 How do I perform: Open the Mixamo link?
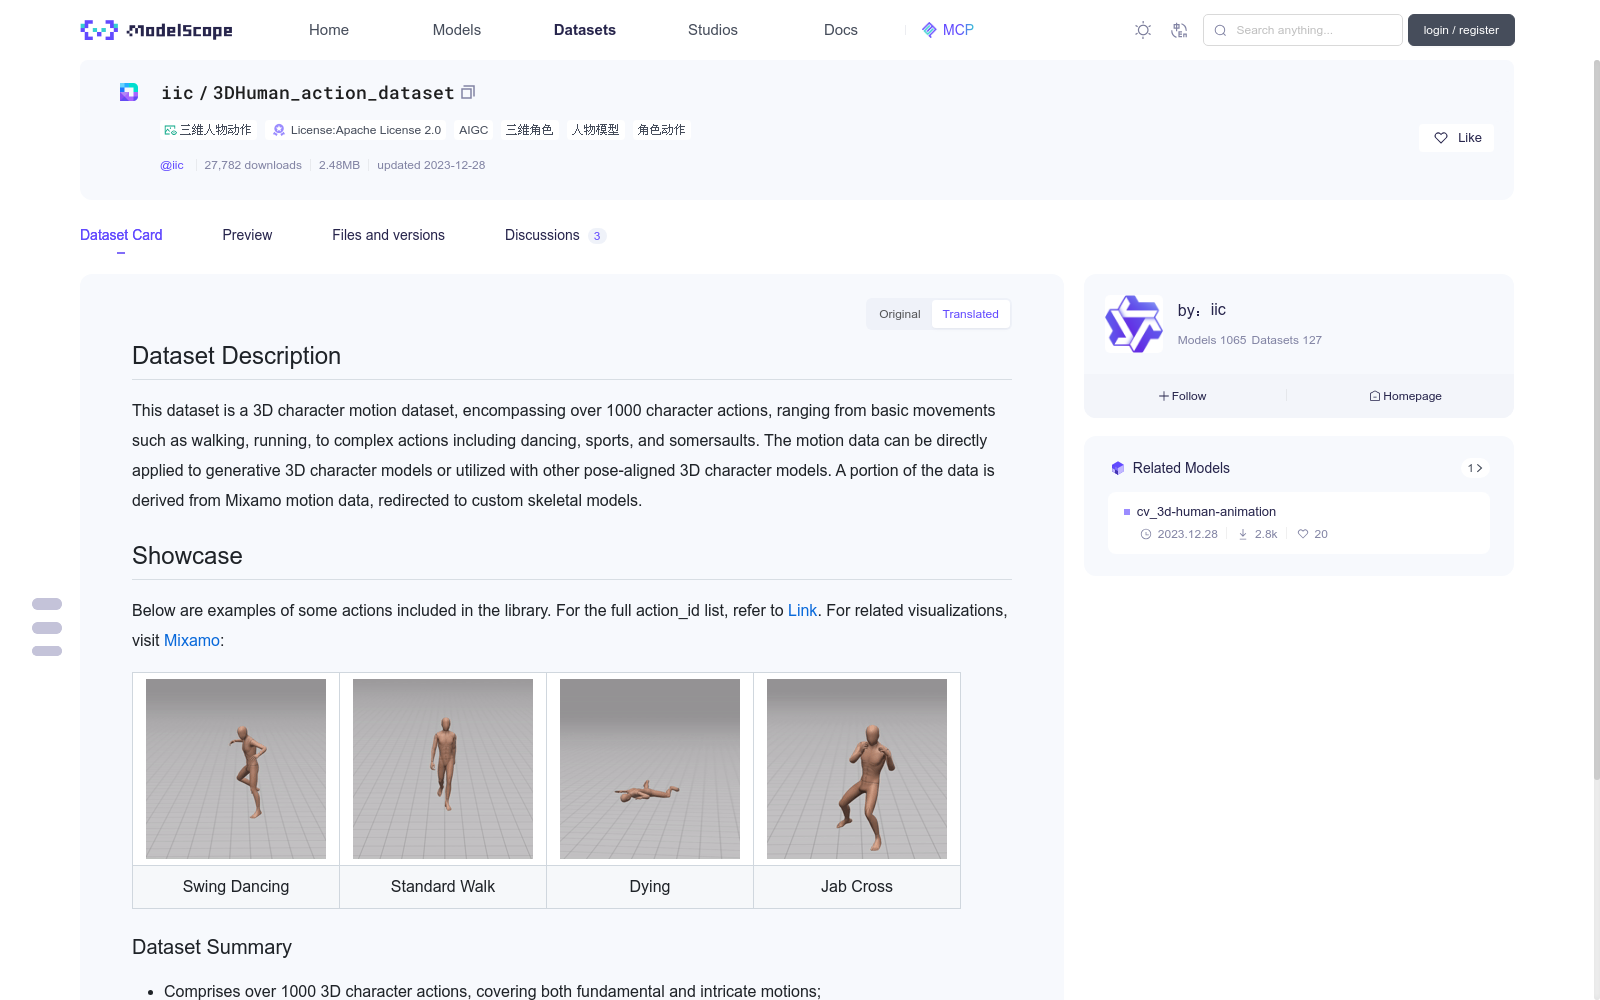pyautogui.click(x=192, y=640)
